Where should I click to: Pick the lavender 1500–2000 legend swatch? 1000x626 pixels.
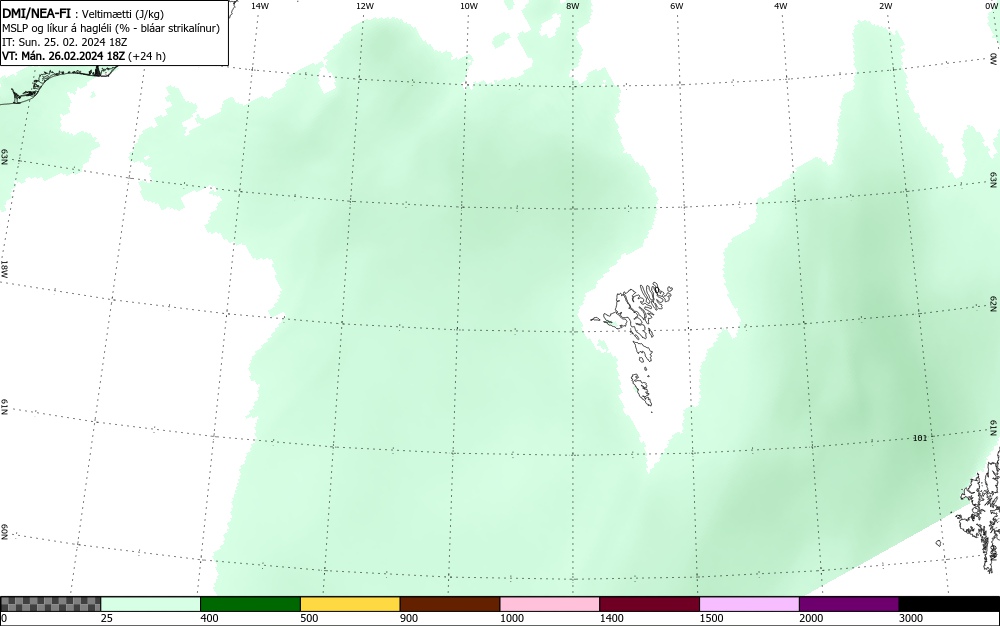(749, 604)
